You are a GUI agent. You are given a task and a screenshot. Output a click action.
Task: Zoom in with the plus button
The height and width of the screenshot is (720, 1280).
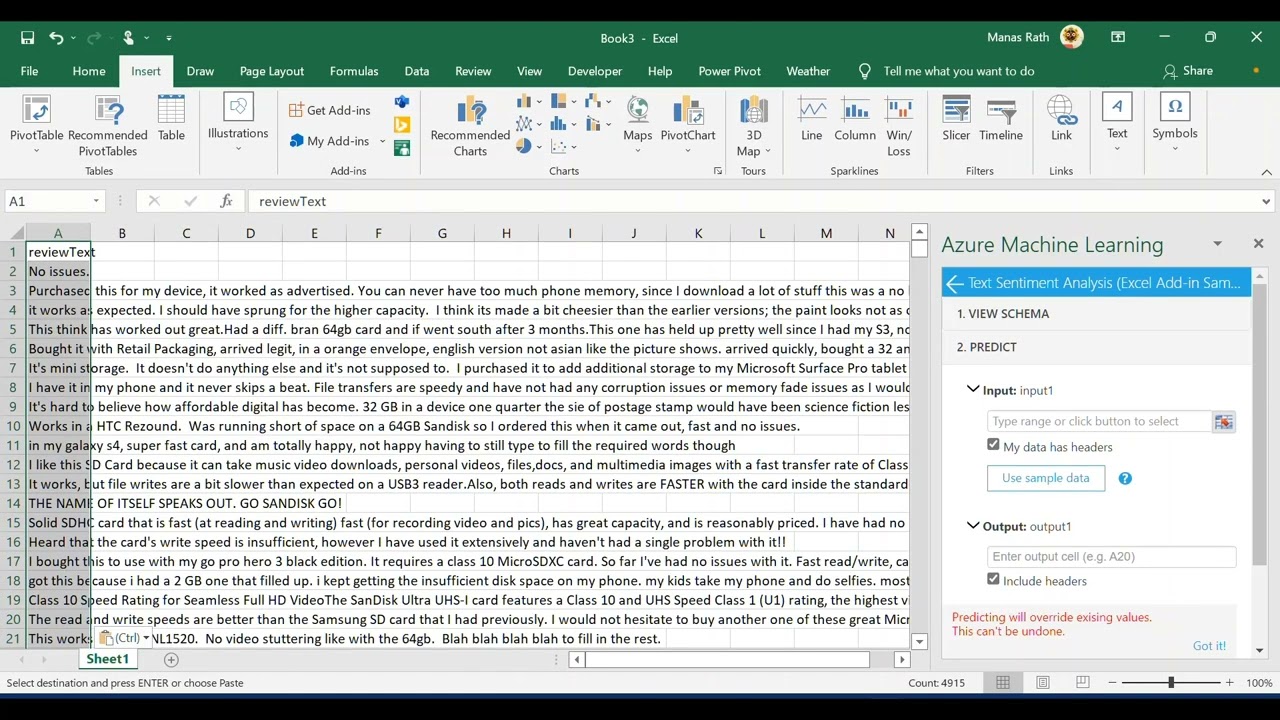1229,682
